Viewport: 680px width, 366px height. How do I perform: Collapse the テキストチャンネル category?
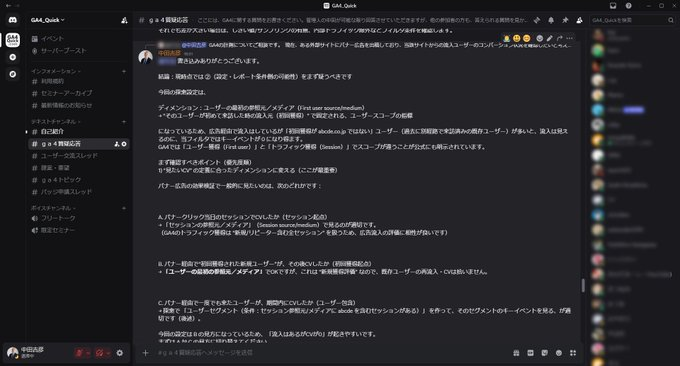[56, 121]
